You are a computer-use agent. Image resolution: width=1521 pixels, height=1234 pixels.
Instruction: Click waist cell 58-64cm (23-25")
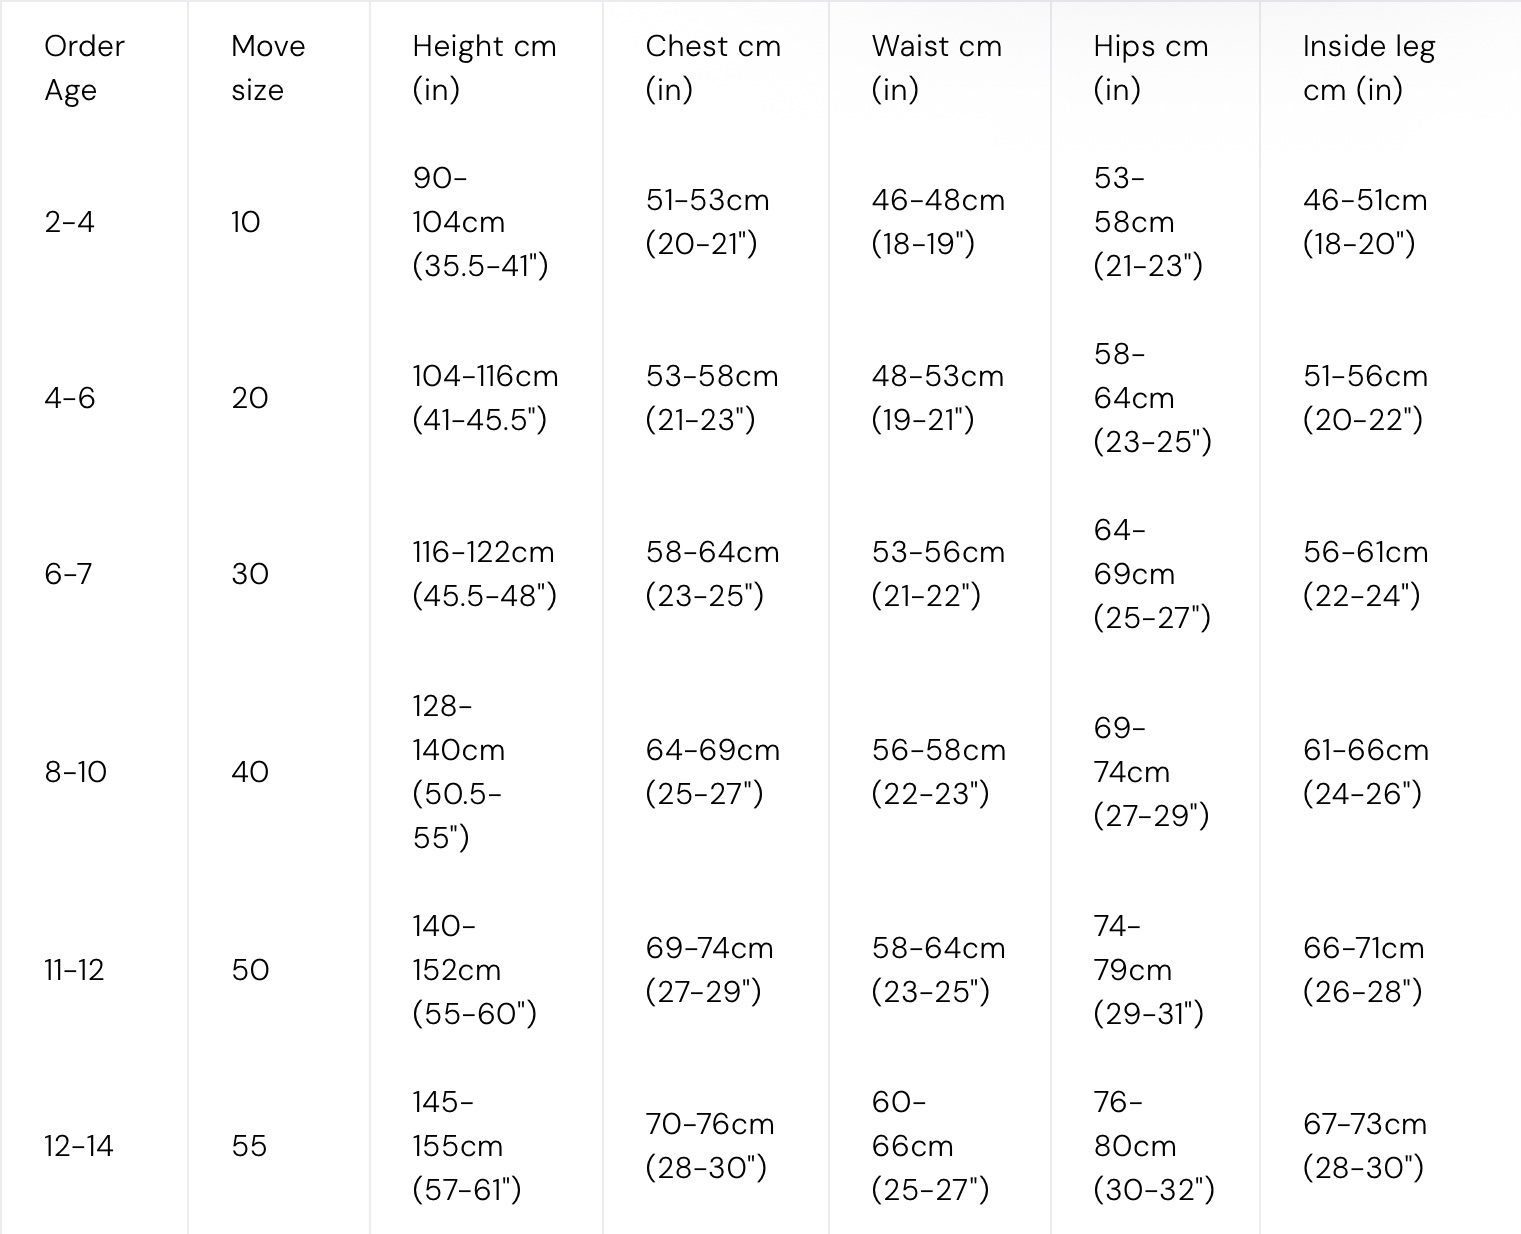click(937, 969)
